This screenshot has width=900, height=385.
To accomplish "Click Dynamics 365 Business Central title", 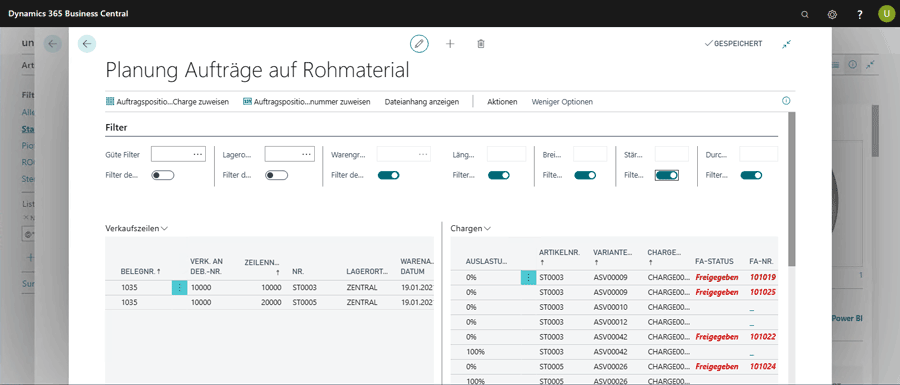I will (68, 14).
